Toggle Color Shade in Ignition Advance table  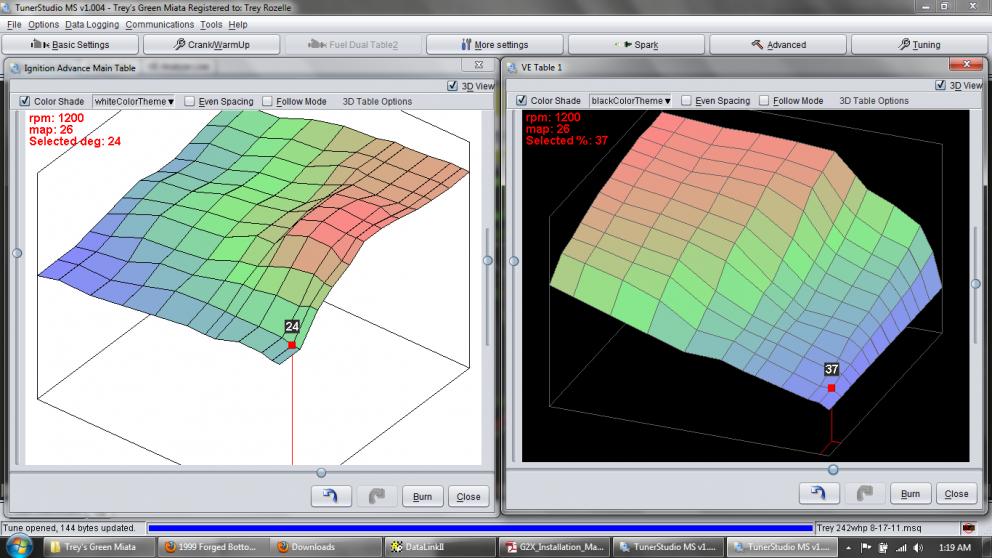point(25,101)
